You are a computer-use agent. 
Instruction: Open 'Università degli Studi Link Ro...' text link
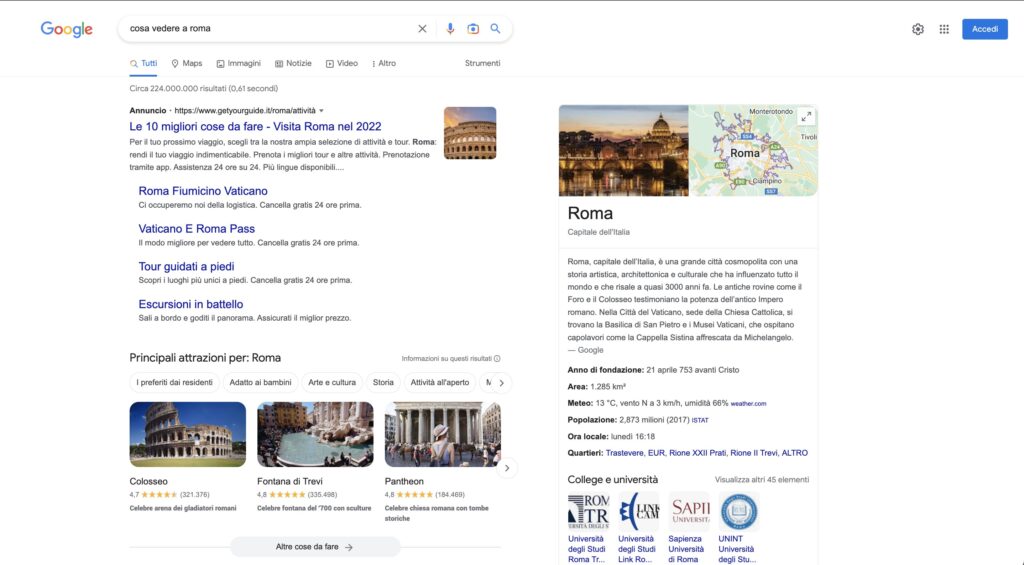(636, 549)
